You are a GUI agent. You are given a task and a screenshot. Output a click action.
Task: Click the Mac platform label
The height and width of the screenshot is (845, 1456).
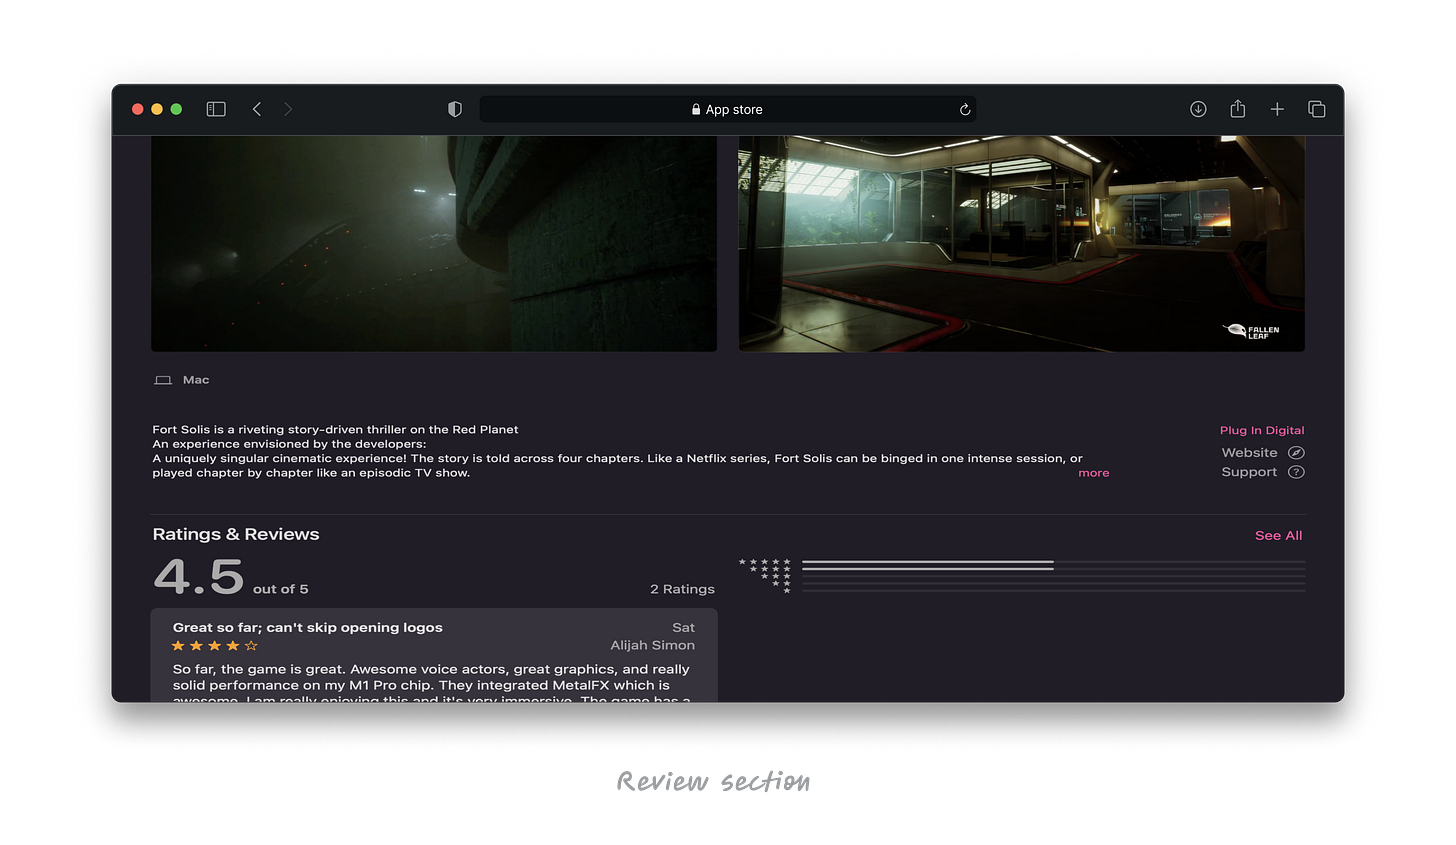tap(196, 380)
